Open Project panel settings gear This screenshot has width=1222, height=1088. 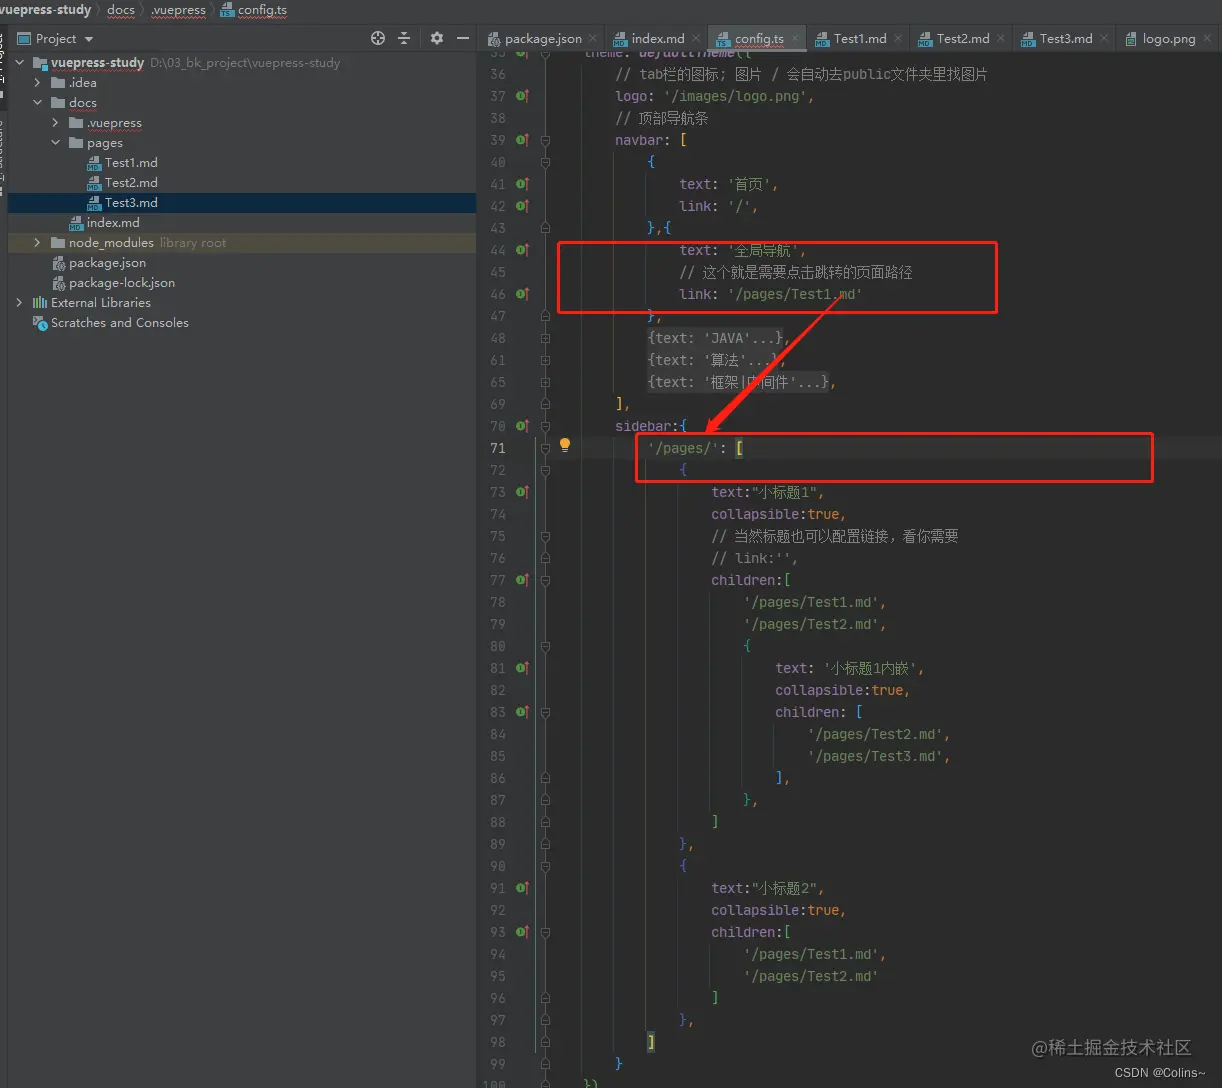point(437,38)
